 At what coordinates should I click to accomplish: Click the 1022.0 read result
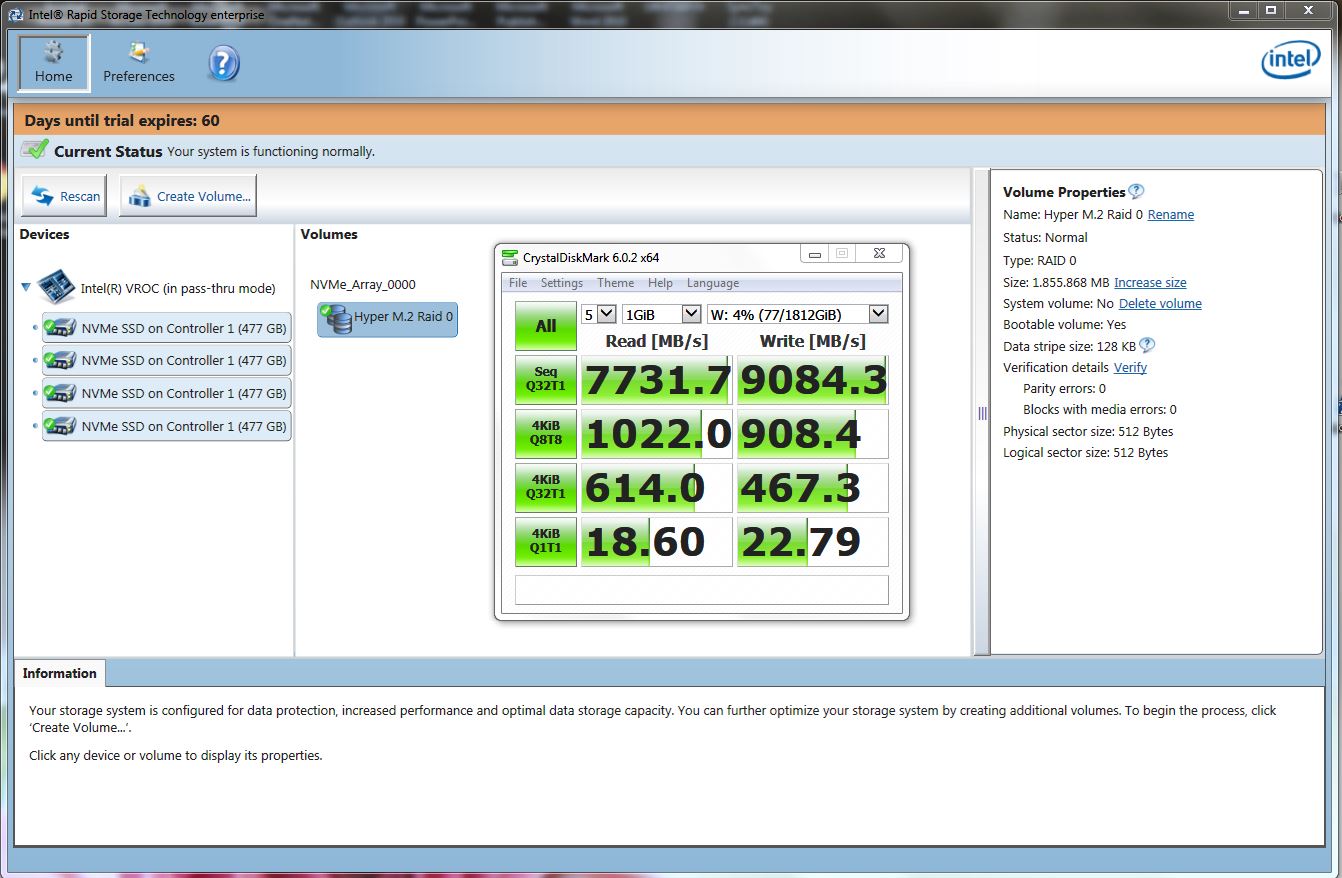[657, 434]
